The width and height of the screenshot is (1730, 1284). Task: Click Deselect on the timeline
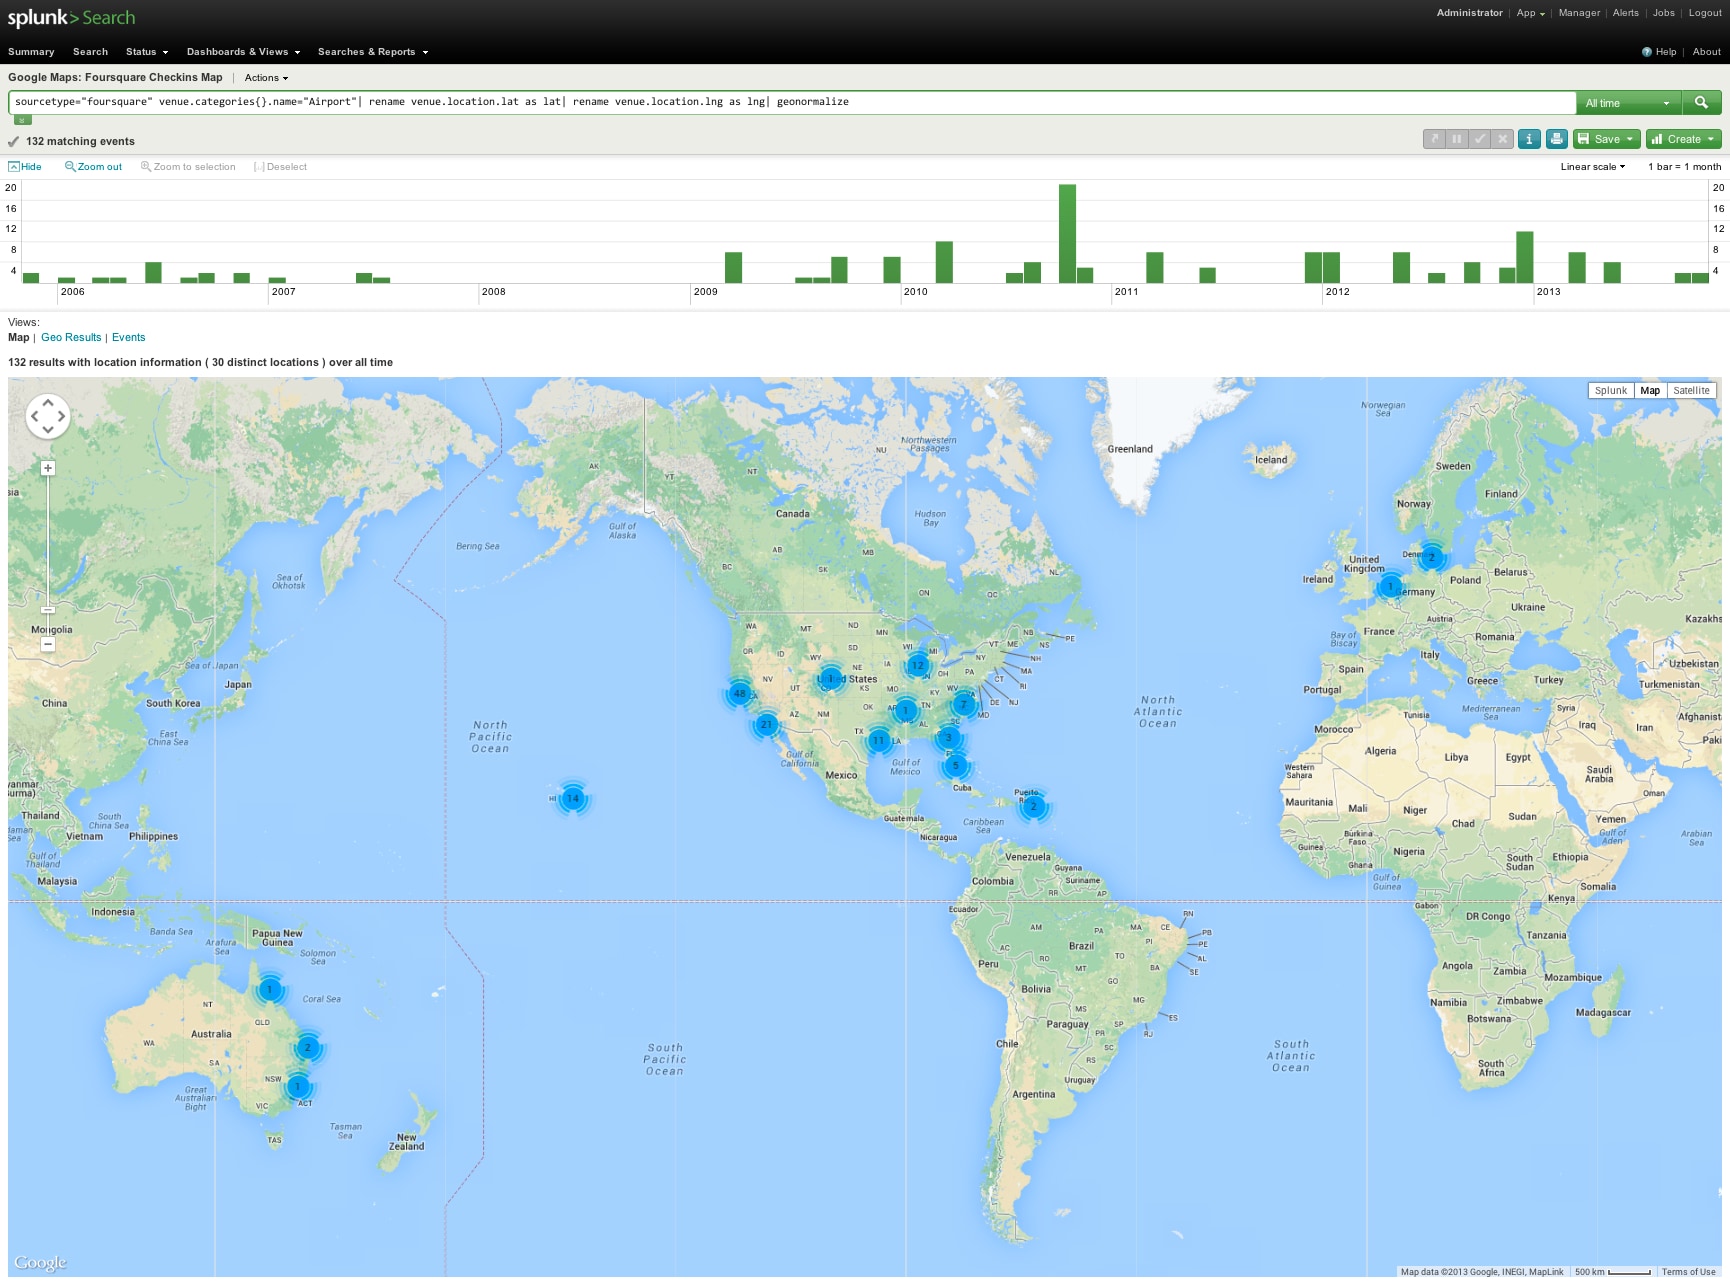pyautogui.click(x=281, y=167)
